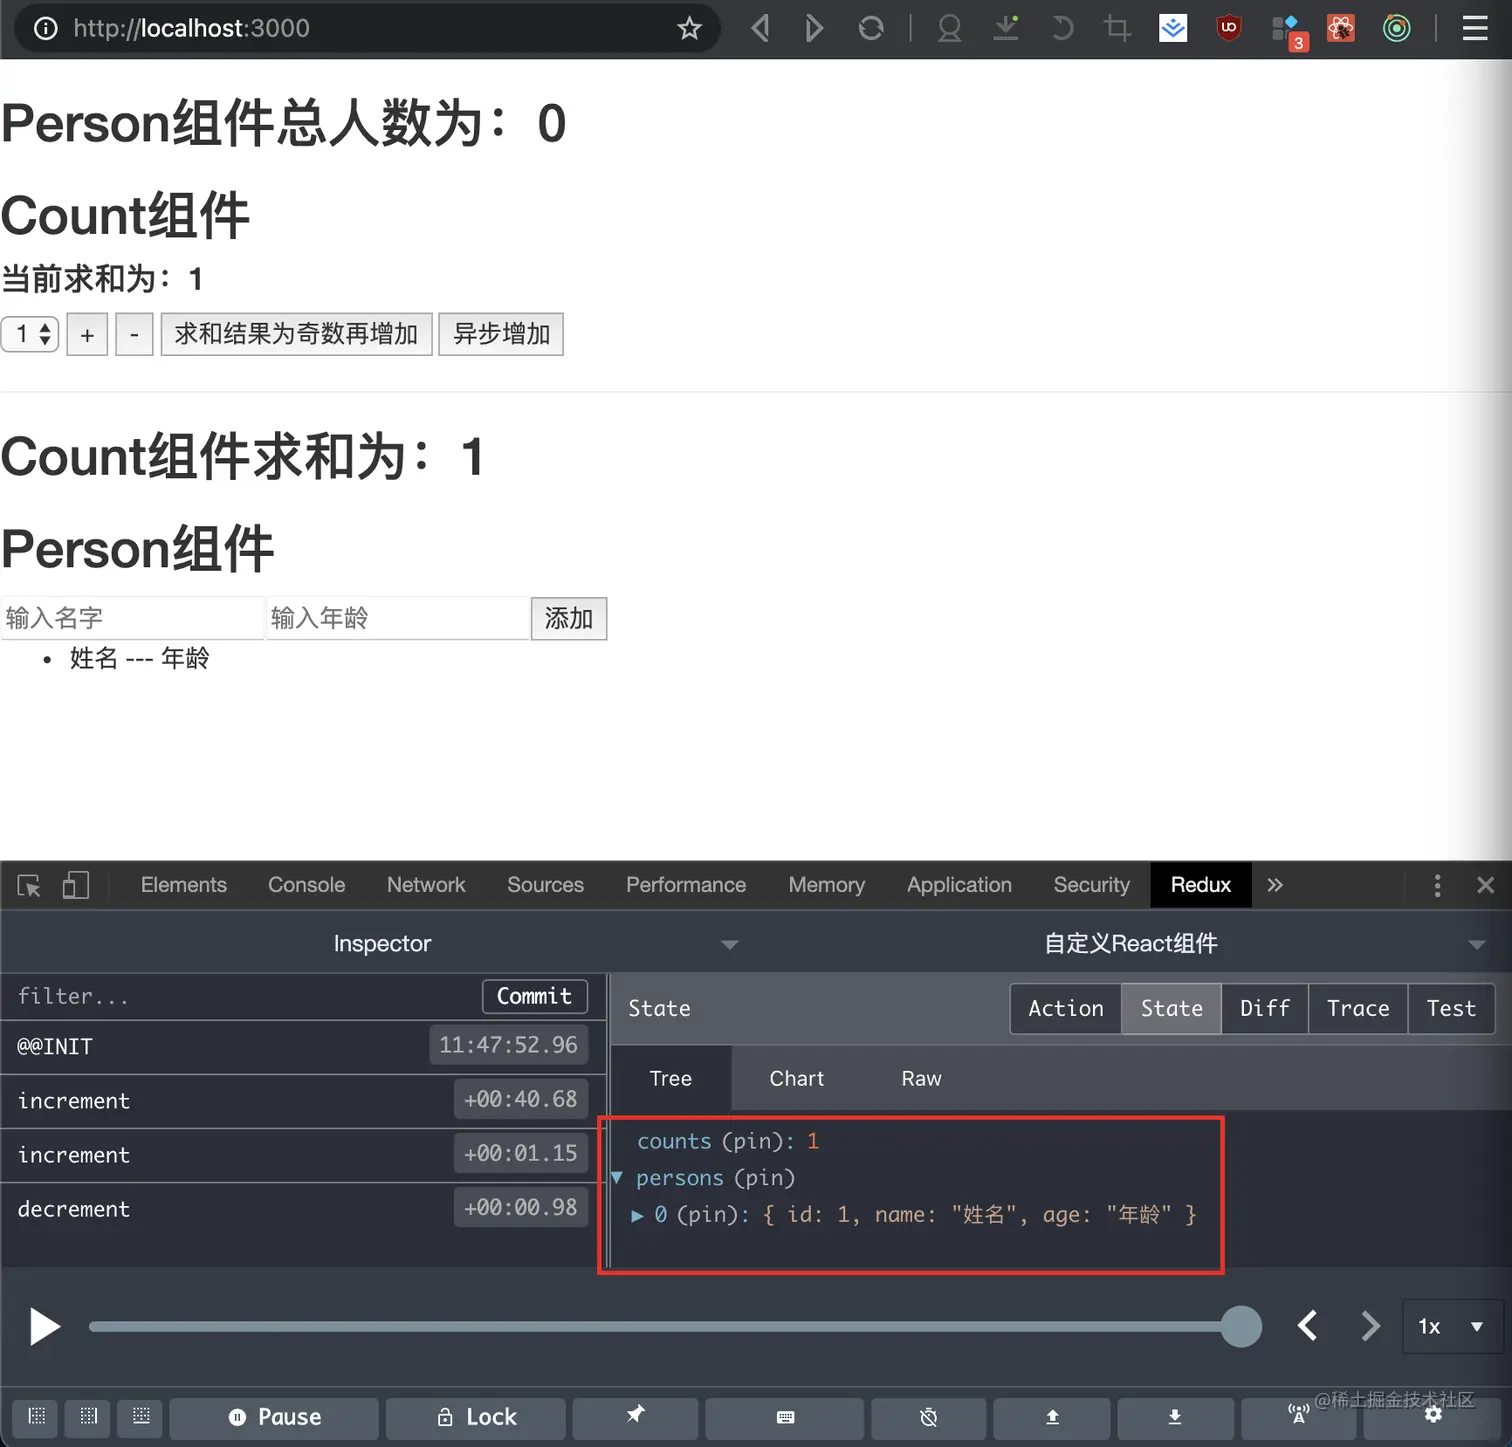Open the DevTools three-dot options menu

click(1437, 885)
